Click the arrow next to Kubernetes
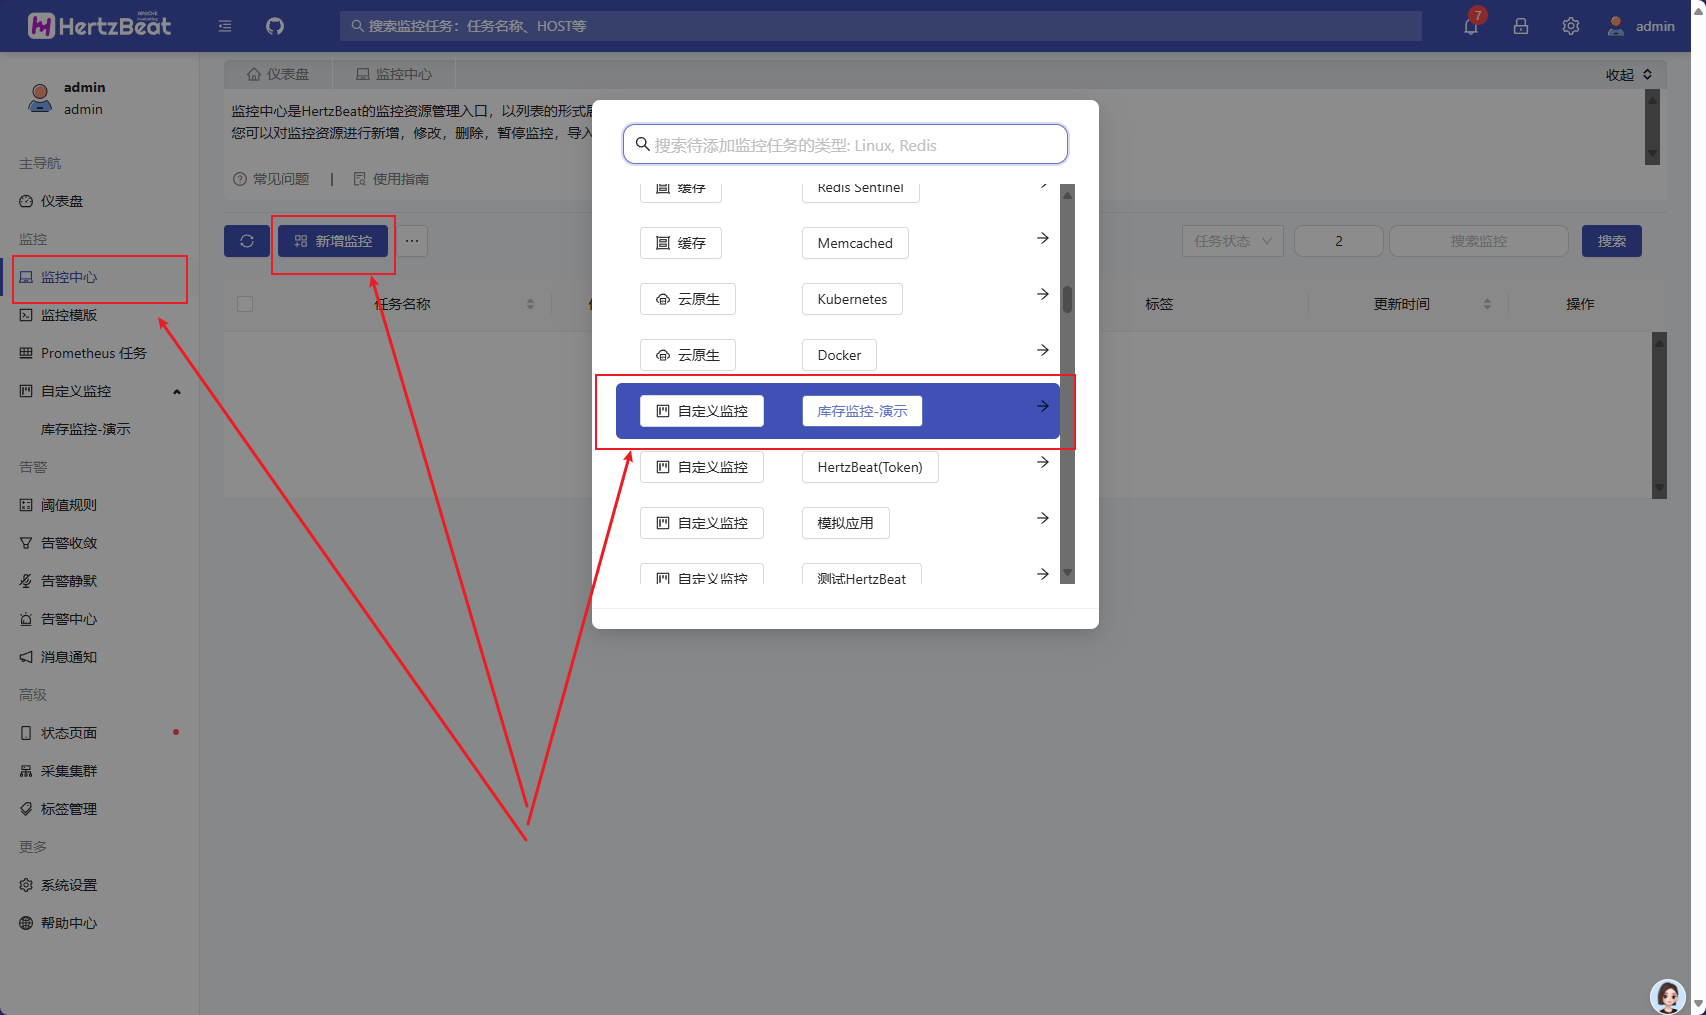This screenshot has width=1706, height=1015. click(1042, 294)
